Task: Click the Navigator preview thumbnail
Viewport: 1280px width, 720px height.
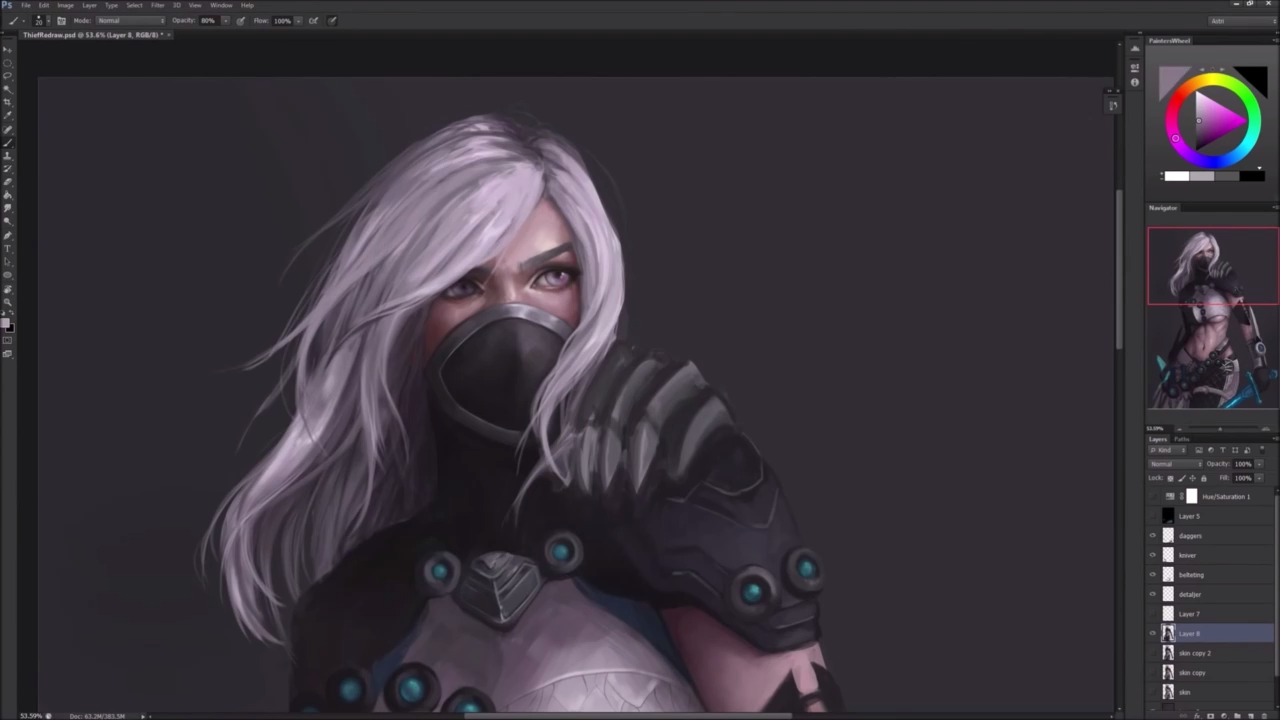Action: tap(1212, 318)
